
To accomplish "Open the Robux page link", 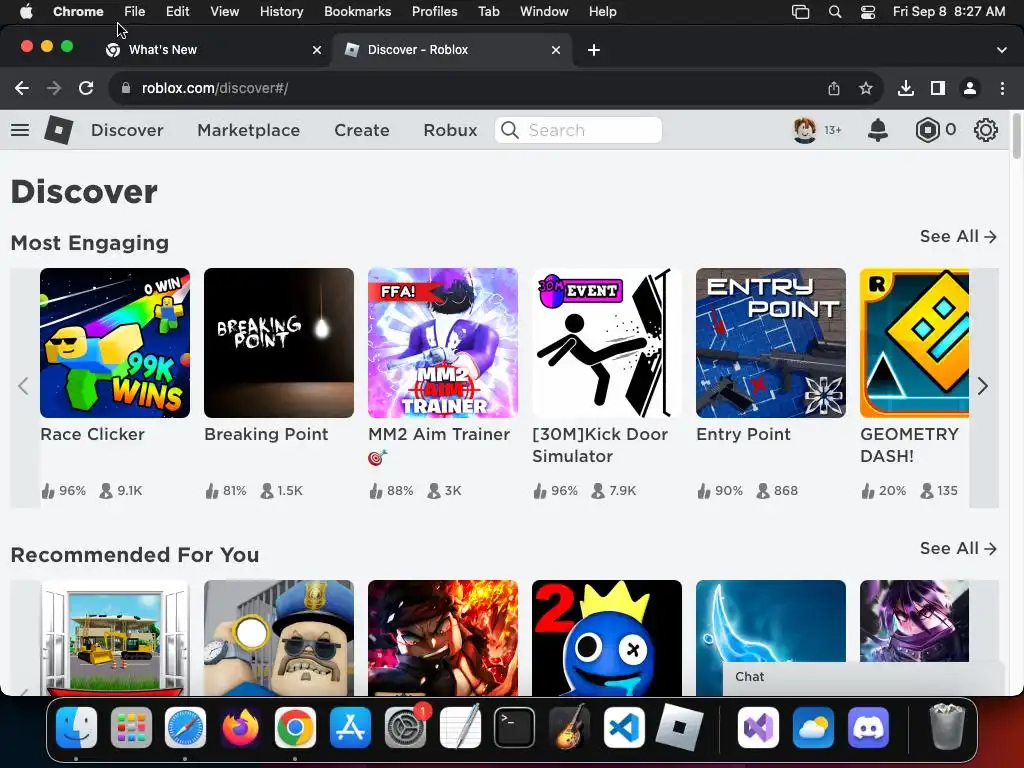I will 450,130.
